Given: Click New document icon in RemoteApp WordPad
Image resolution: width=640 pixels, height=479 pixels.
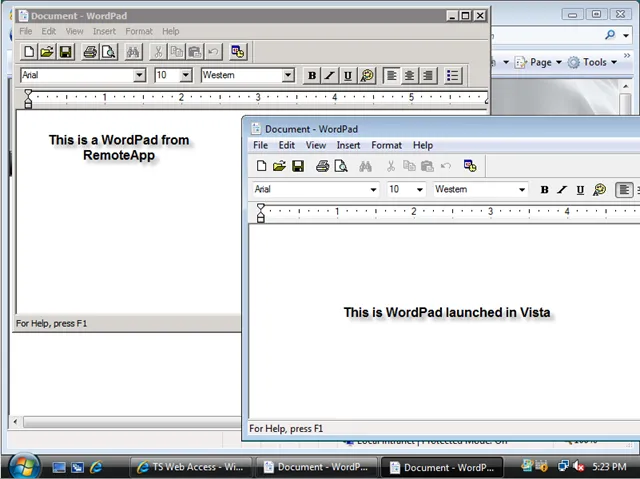Looking at the screenshot, I should [x=29, y=52].
